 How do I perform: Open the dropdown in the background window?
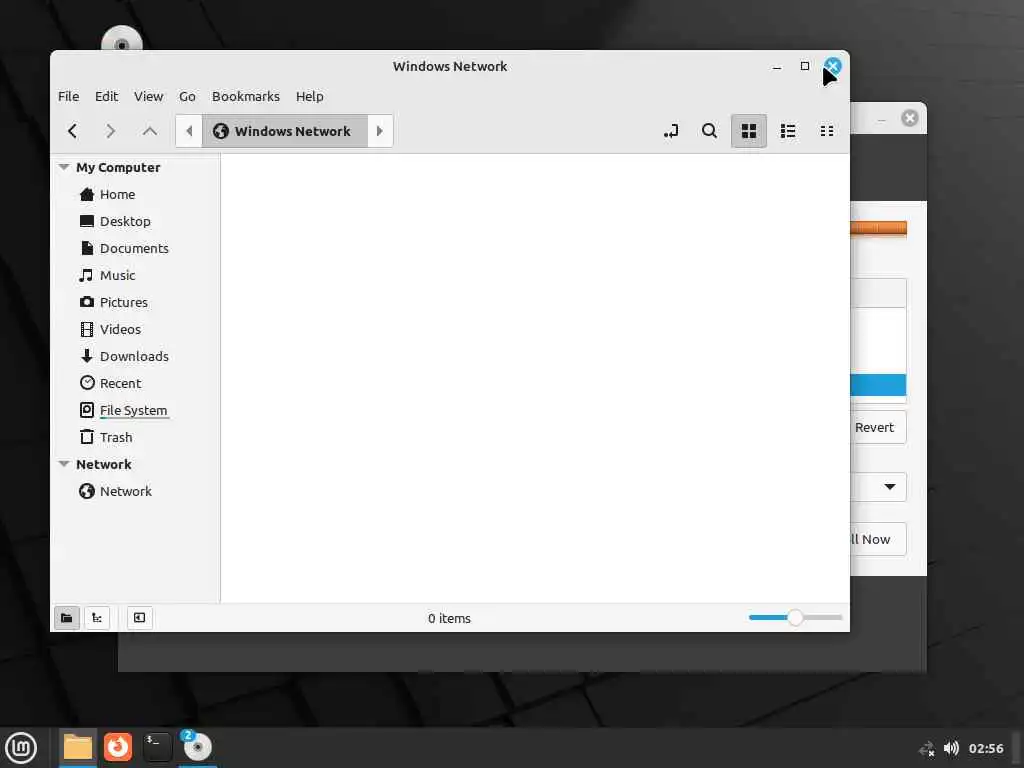[878, 487]
